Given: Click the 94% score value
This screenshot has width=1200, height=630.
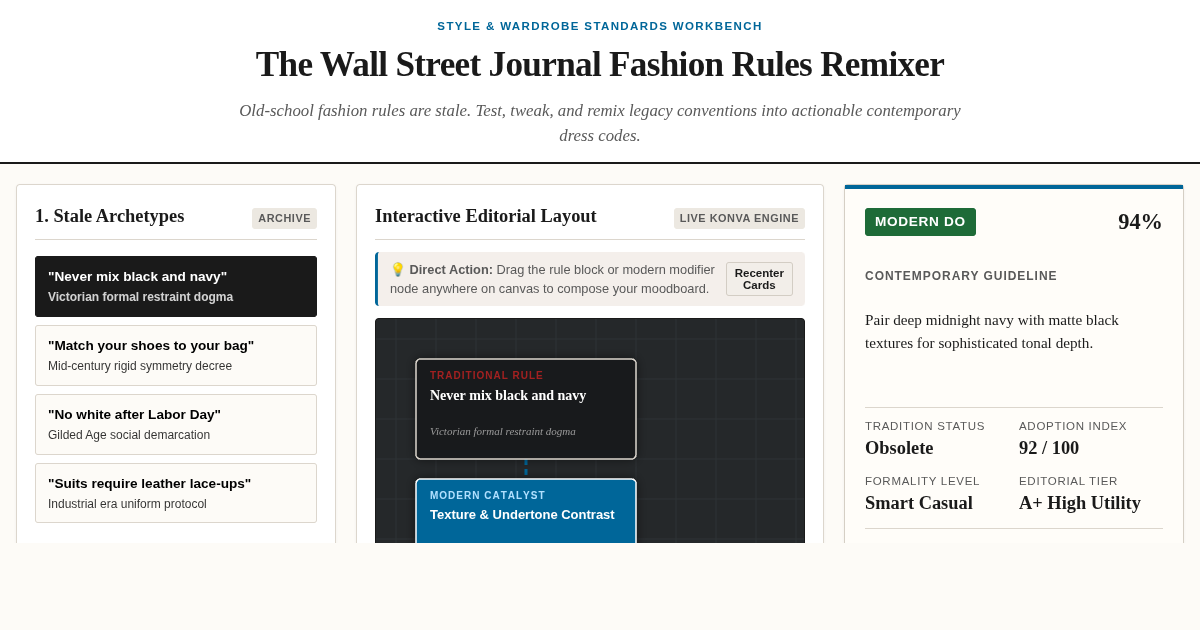Looking at the screenshot, I should (x=1140, y=222).
